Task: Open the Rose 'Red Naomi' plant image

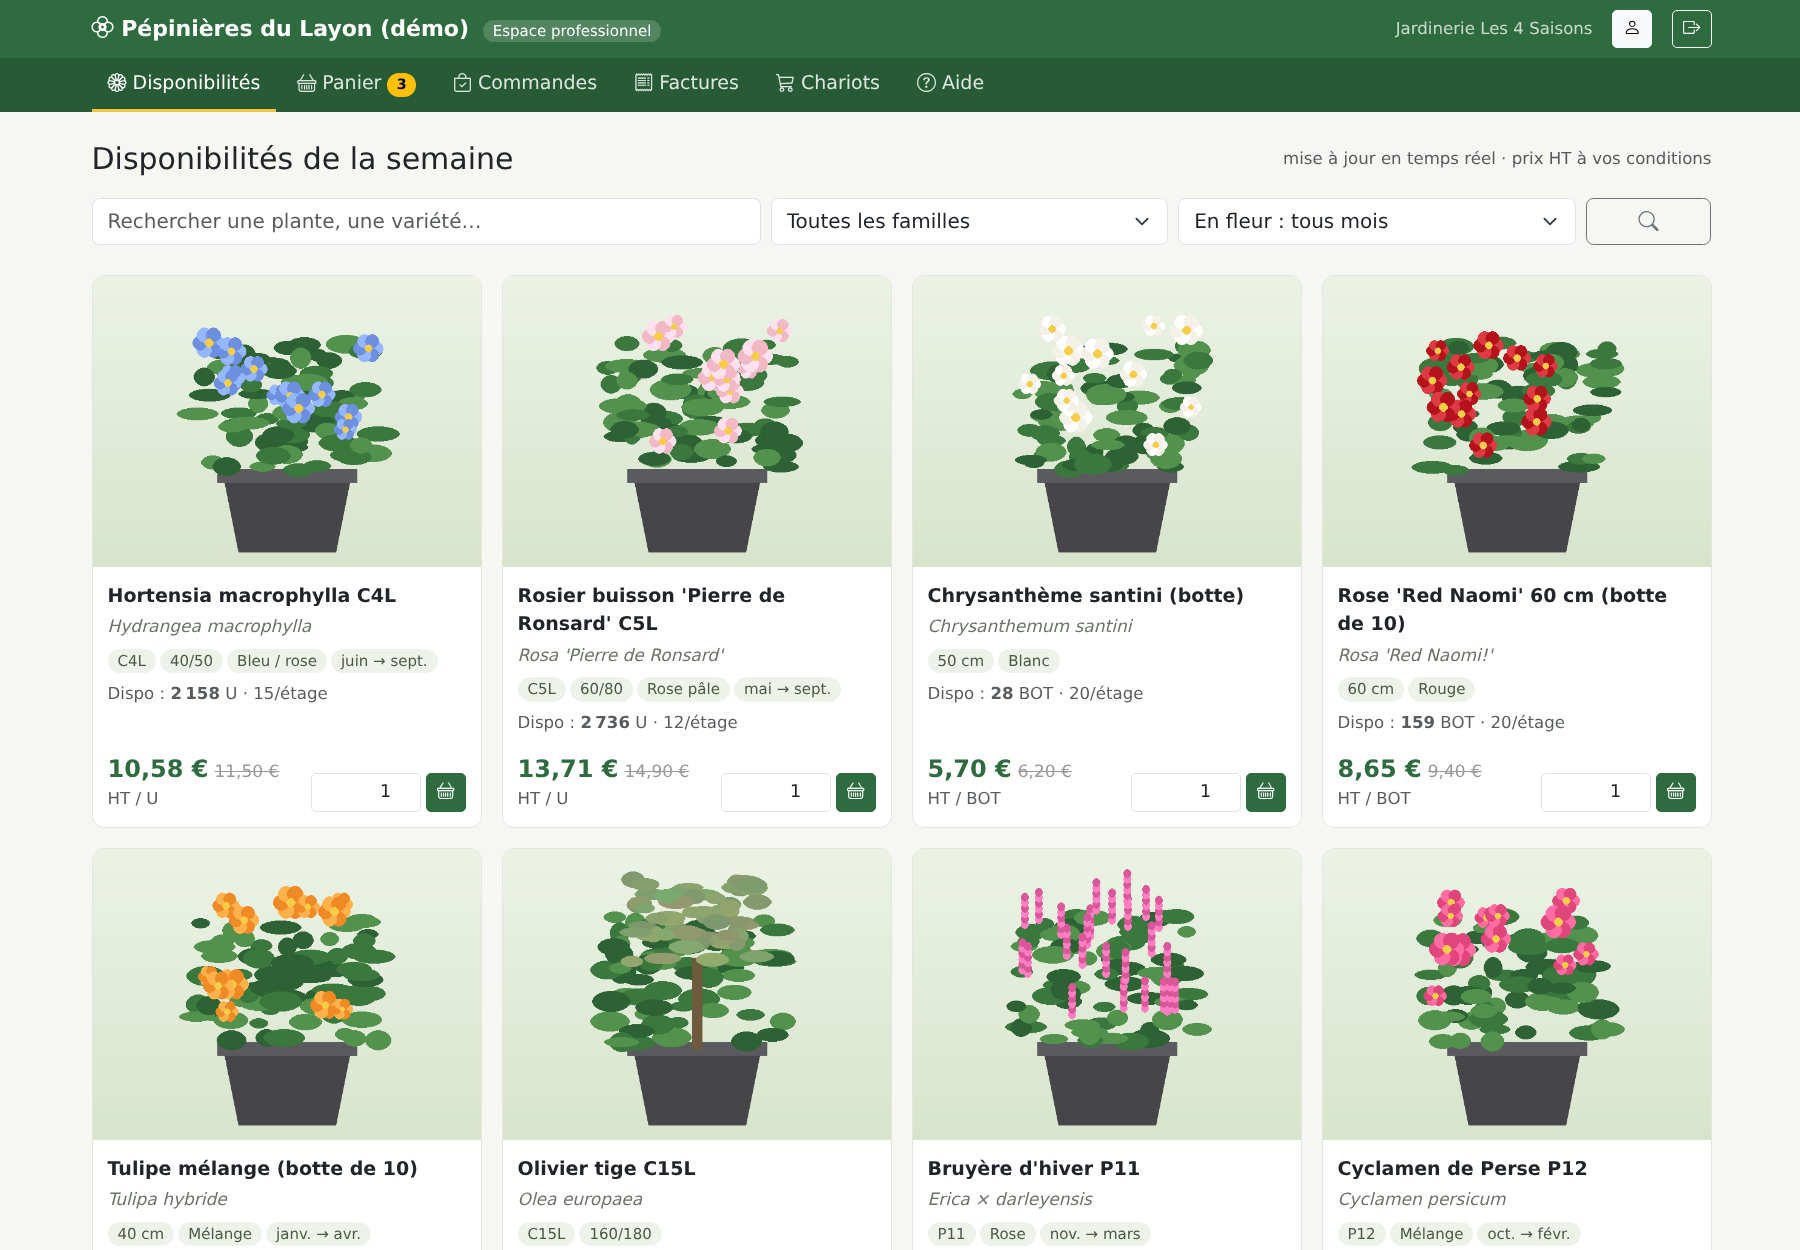Action: point(1517,422)
